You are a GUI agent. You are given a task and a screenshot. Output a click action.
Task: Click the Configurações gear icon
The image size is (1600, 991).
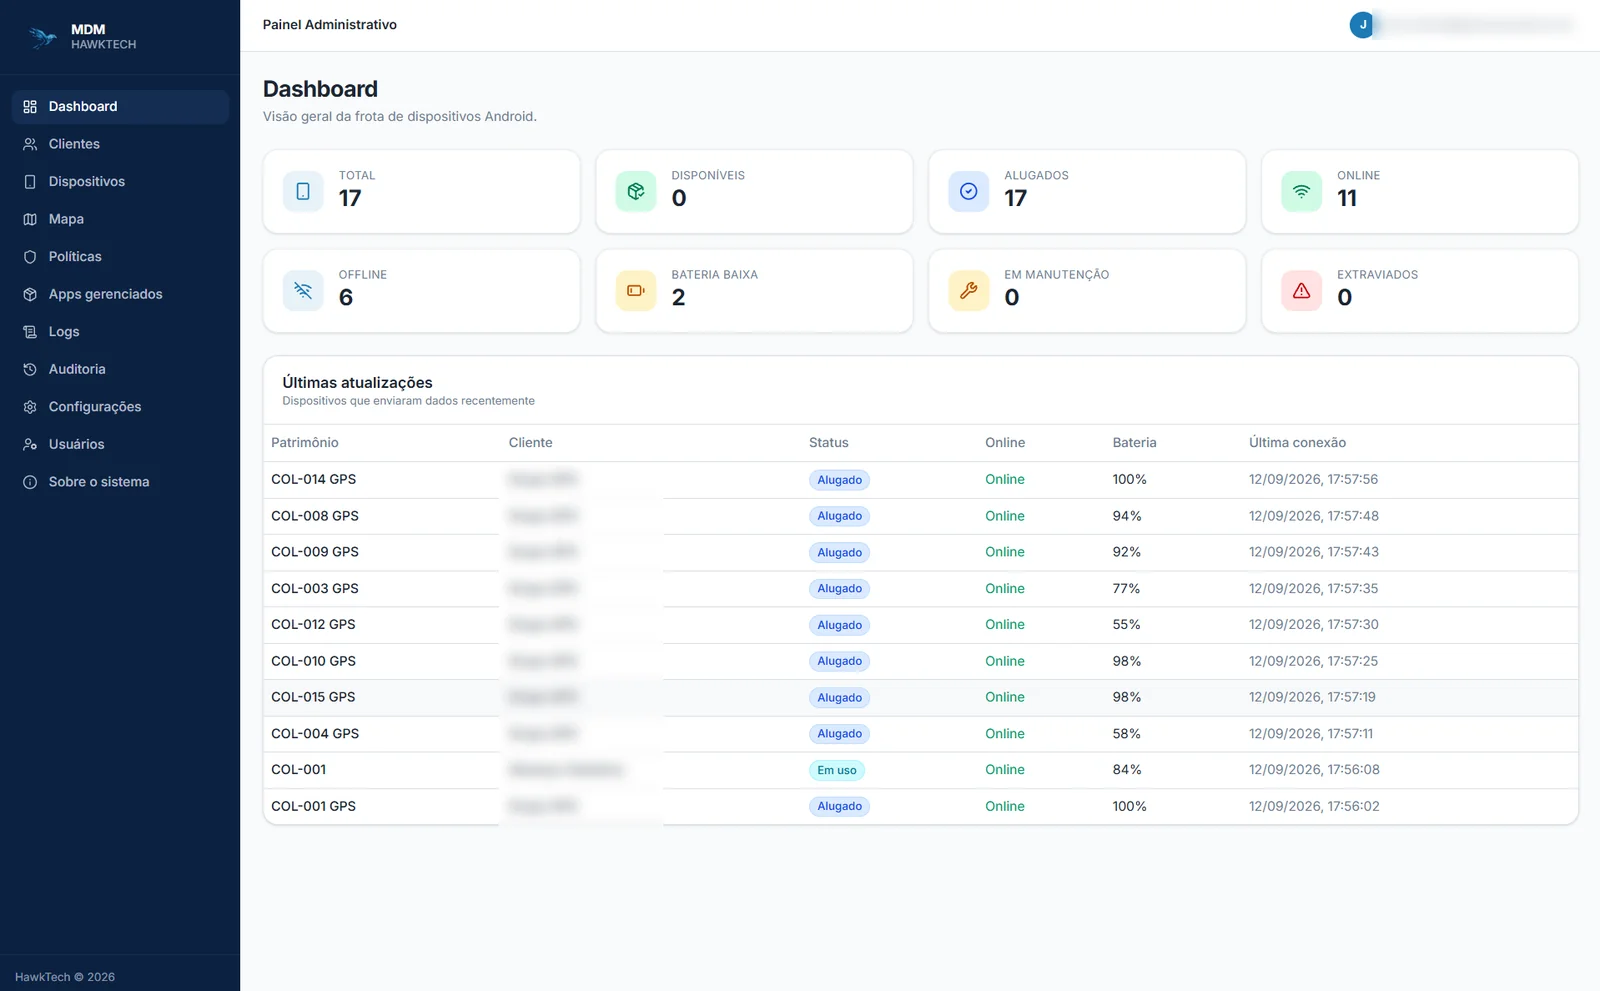(x=30, y=407)
